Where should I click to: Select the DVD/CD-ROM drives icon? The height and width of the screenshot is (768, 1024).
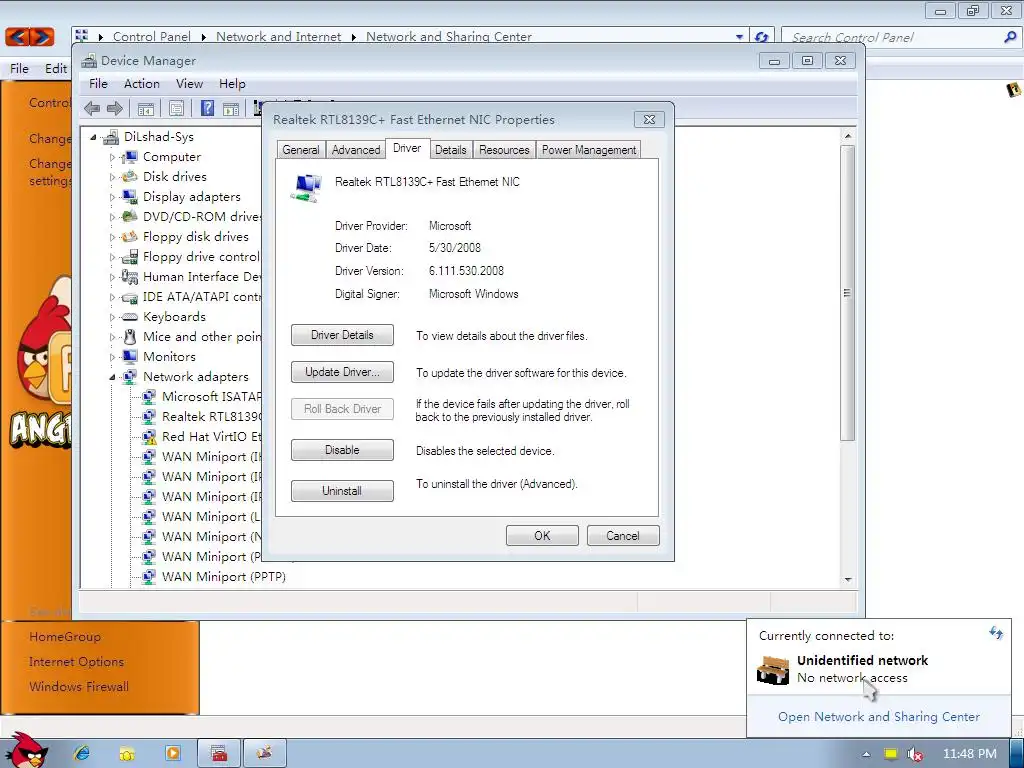coord(130,216)
